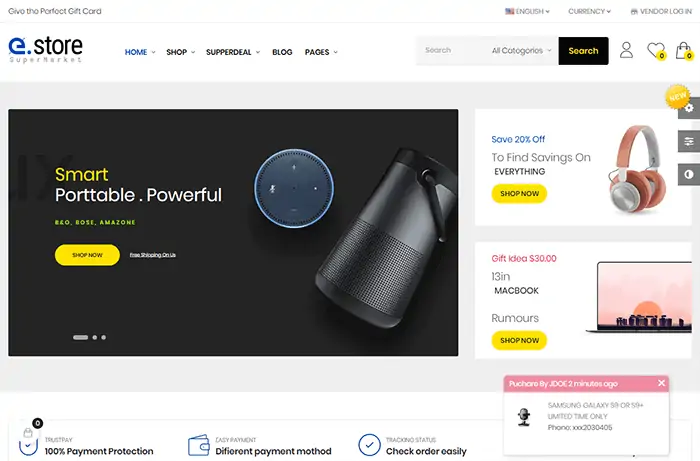Open the settings gear side panel
Image resolution: width=700 pixels, height=461 pixels.
click(x=689, y=108)
